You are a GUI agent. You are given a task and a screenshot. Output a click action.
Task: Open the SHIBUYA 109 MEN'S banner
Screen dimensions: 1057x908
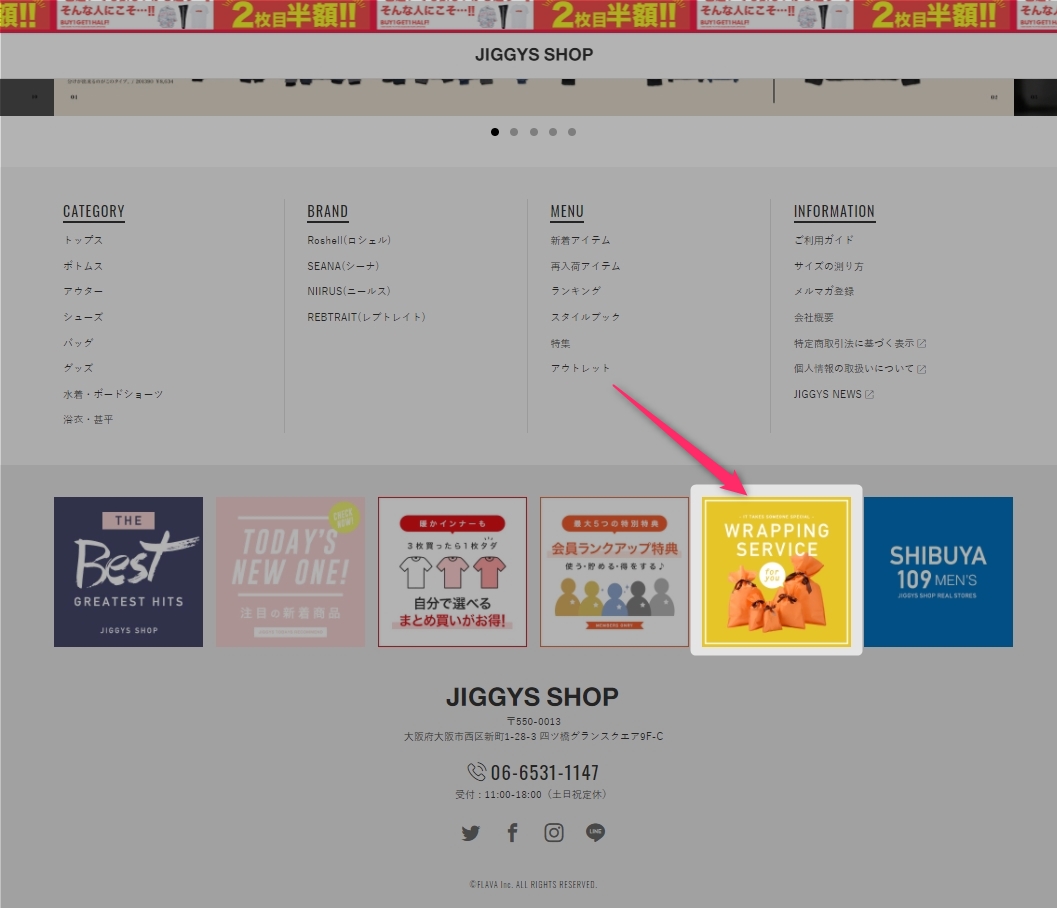click(x=938, y=572)
